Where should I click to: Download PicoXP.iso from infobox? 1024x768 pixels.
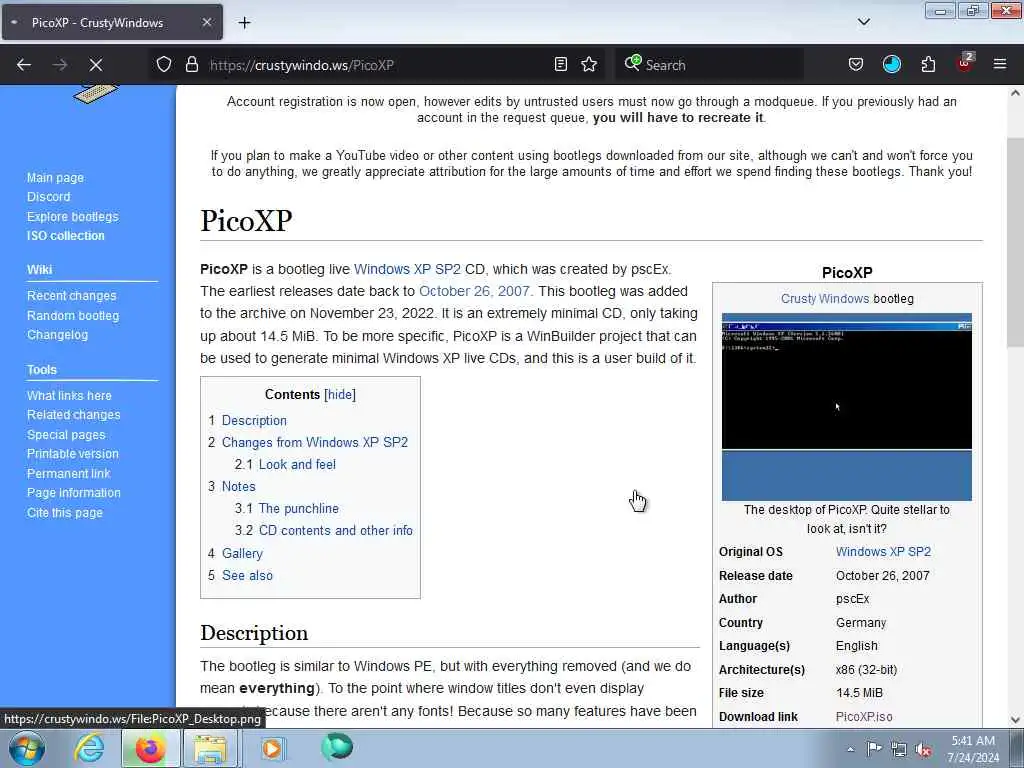[x=864, y=716]
